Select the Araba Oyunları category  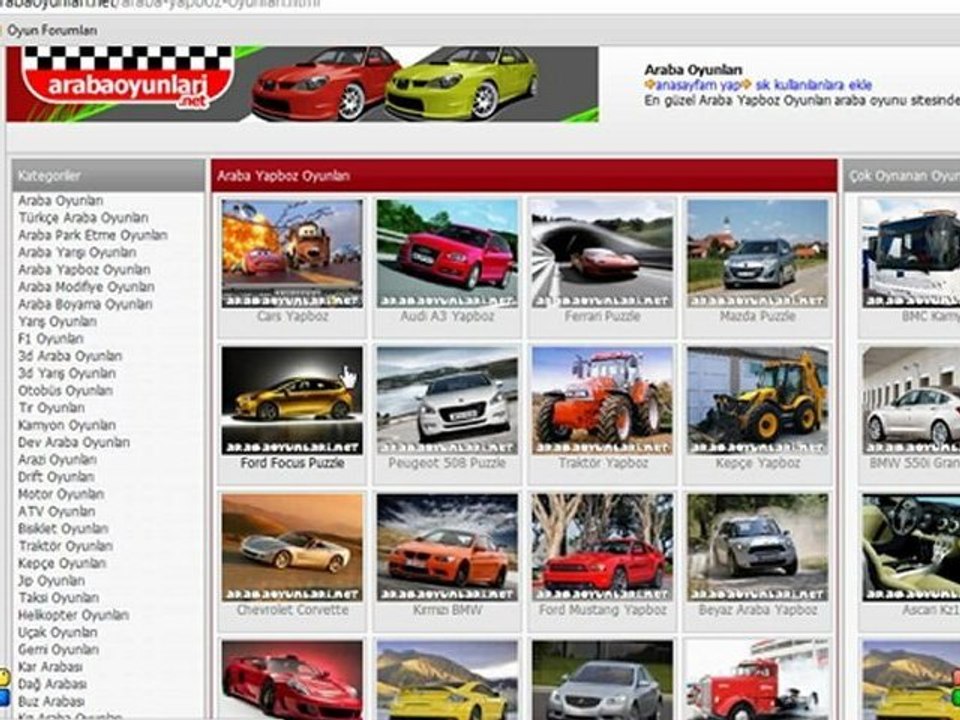click(61, 200)
